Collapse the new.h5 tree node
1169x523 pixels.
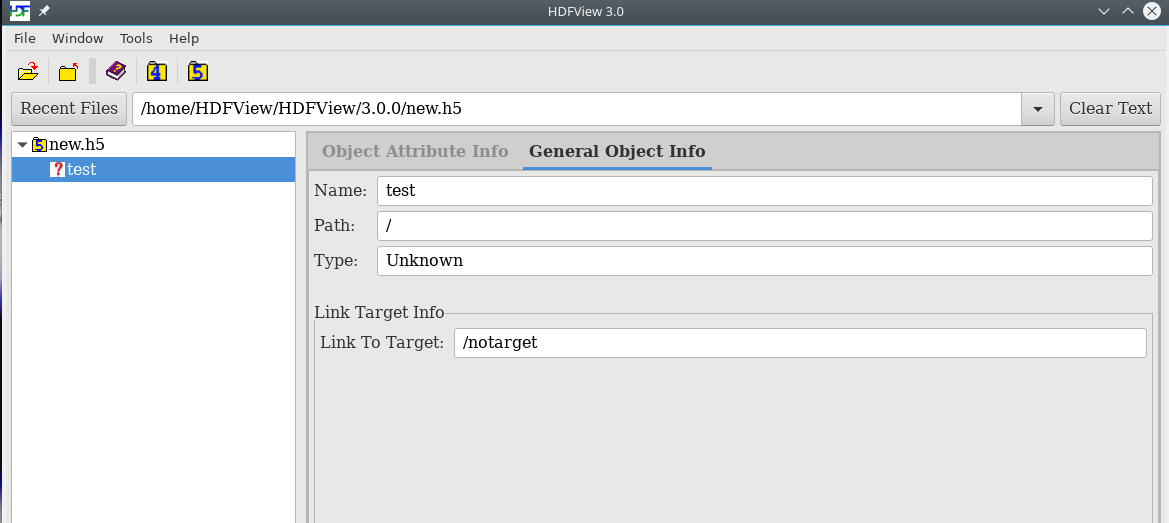point(22,145)
